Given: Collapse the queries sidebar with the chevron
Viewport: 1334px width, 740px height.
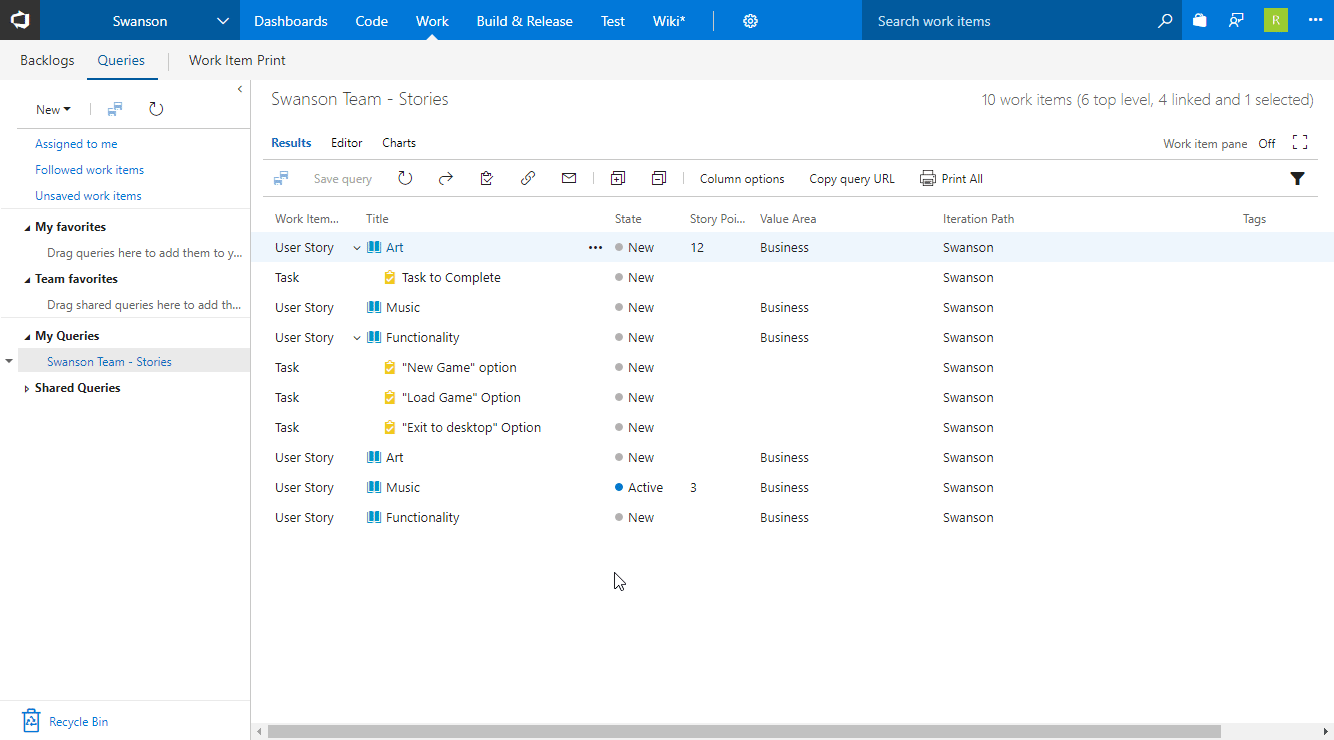Looking at the screenshot, I should click(239, 88).
